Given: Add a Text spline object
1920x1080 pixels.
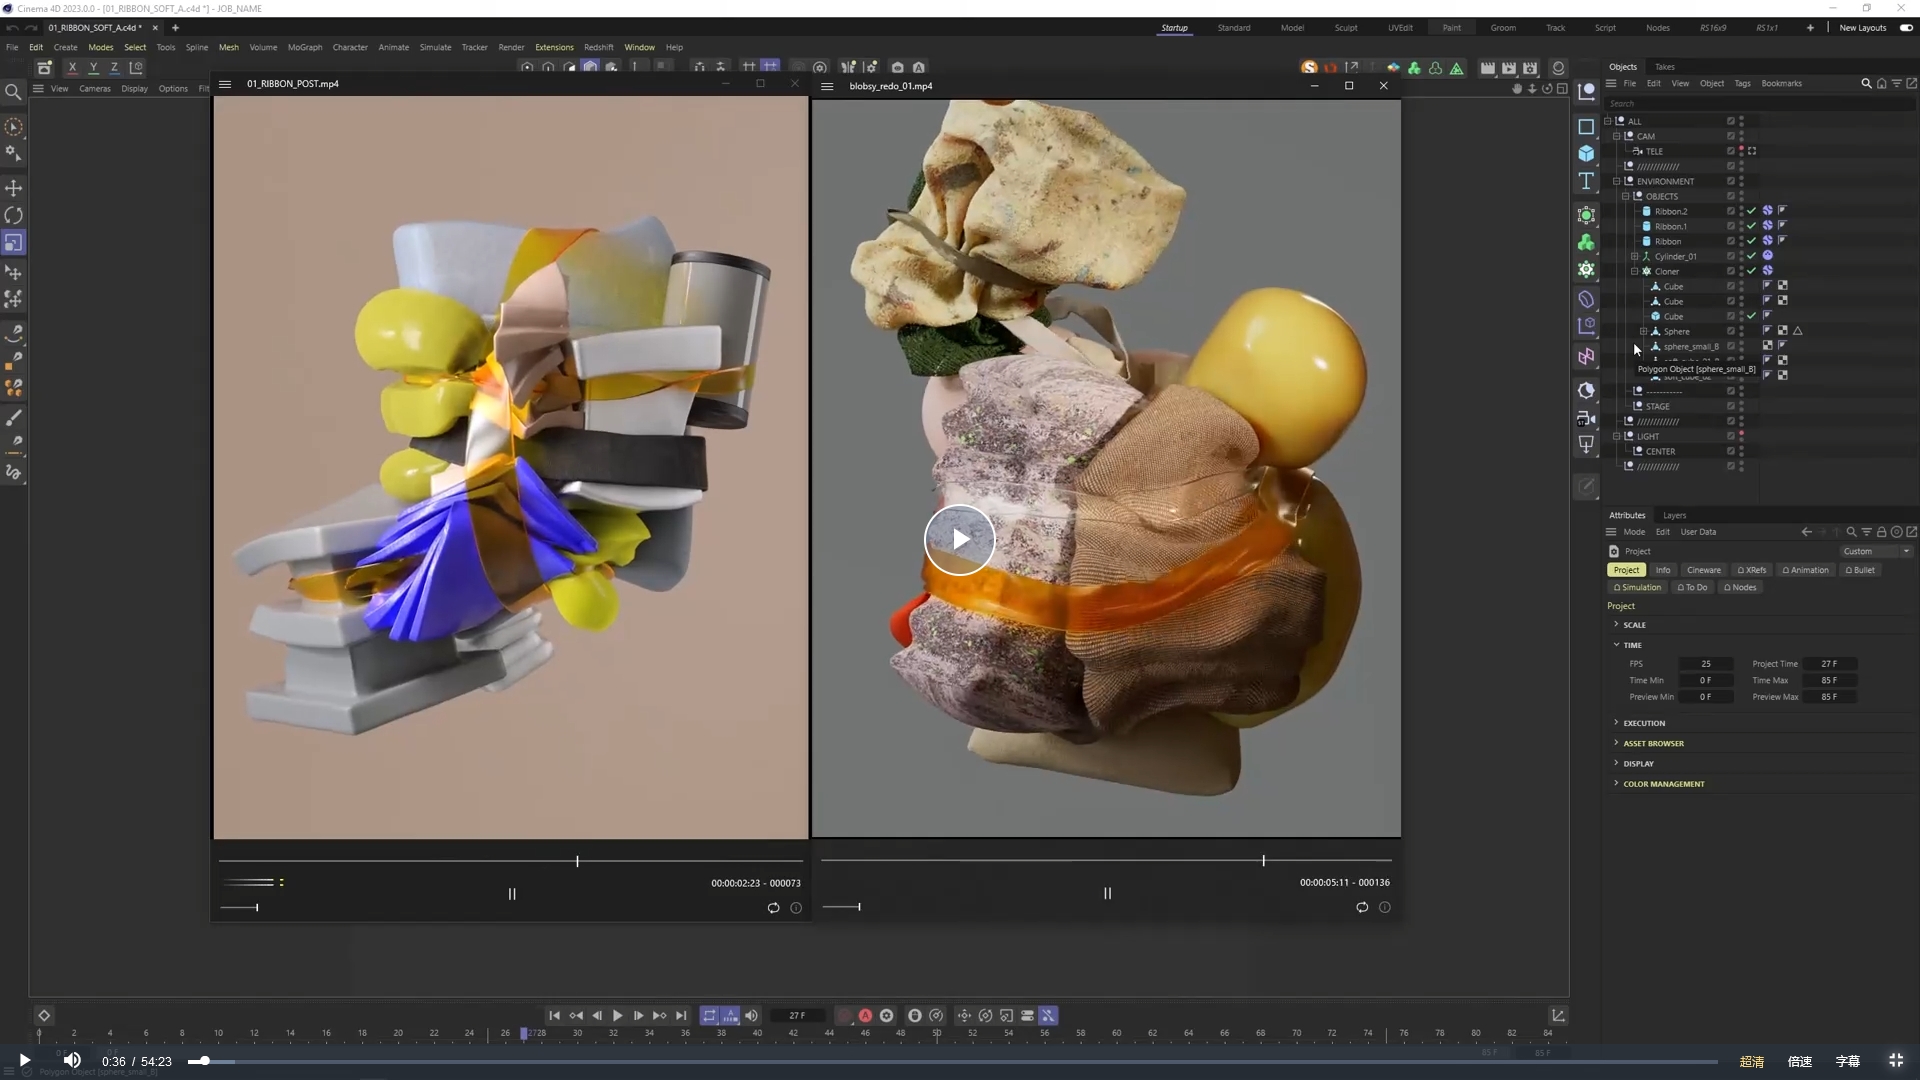Looking at the screenshot, I should click(x=1586, y=181).
